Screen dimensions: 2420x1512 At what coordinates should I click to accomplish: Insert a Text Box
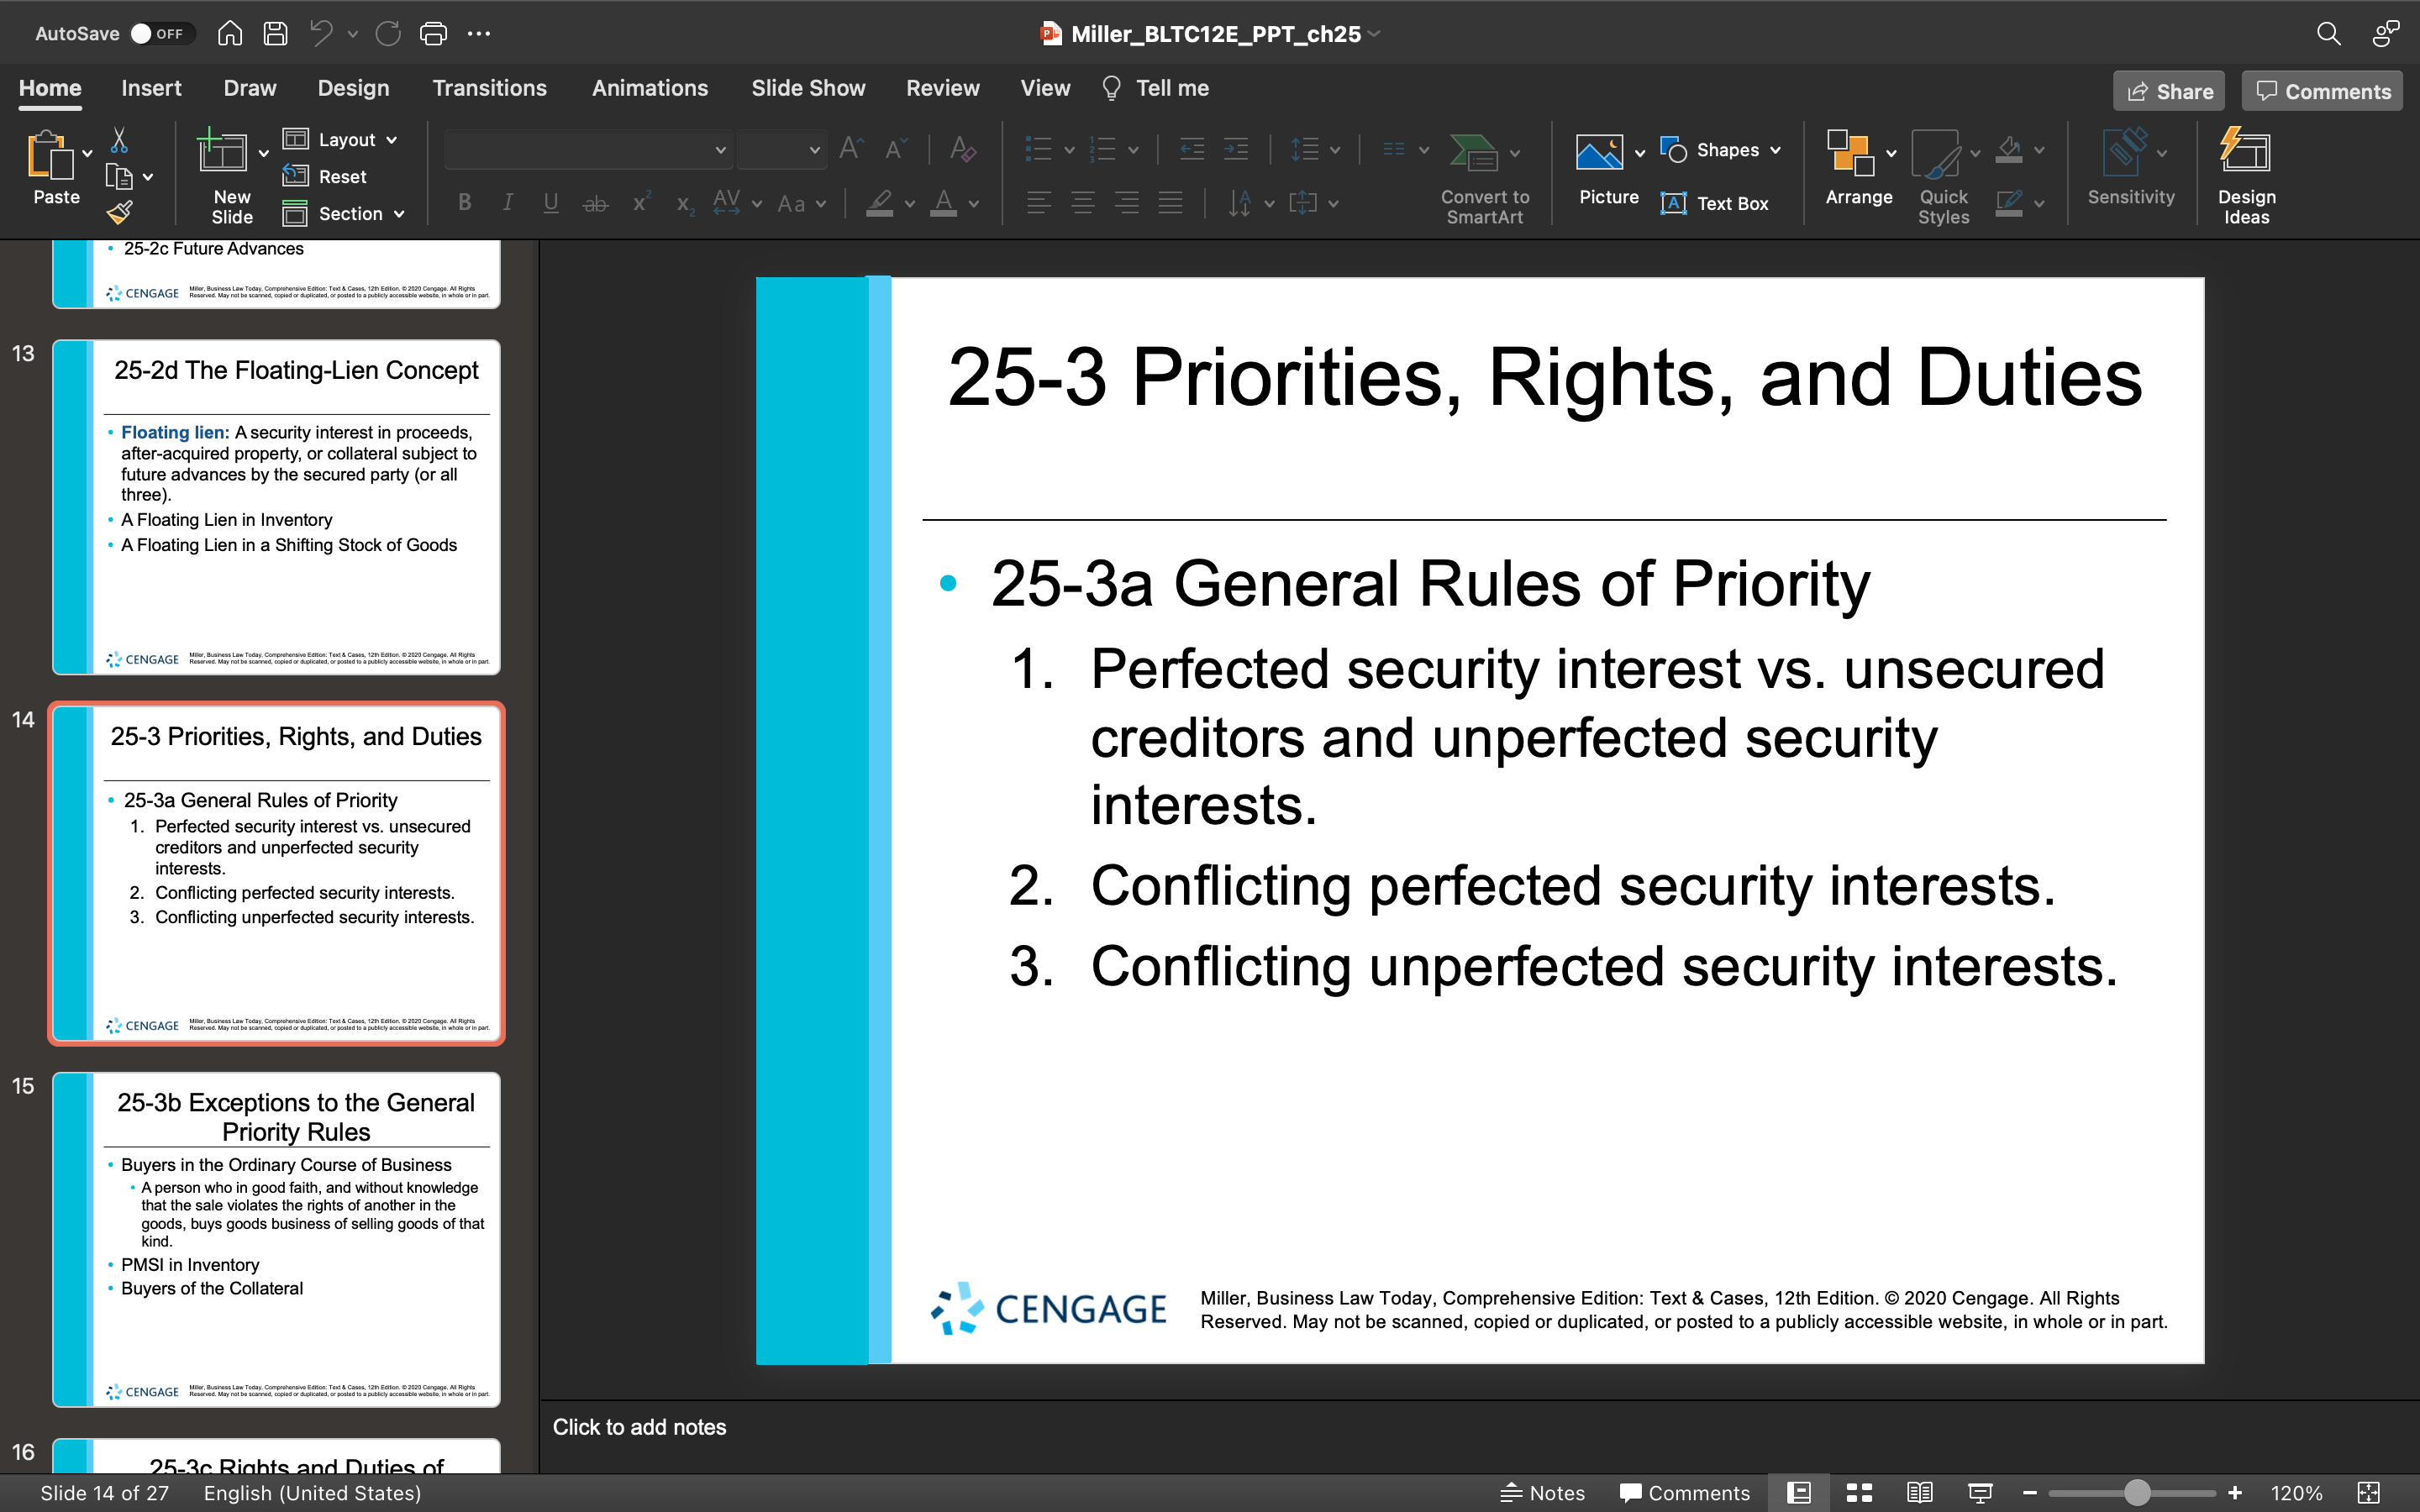[1715, 203]
